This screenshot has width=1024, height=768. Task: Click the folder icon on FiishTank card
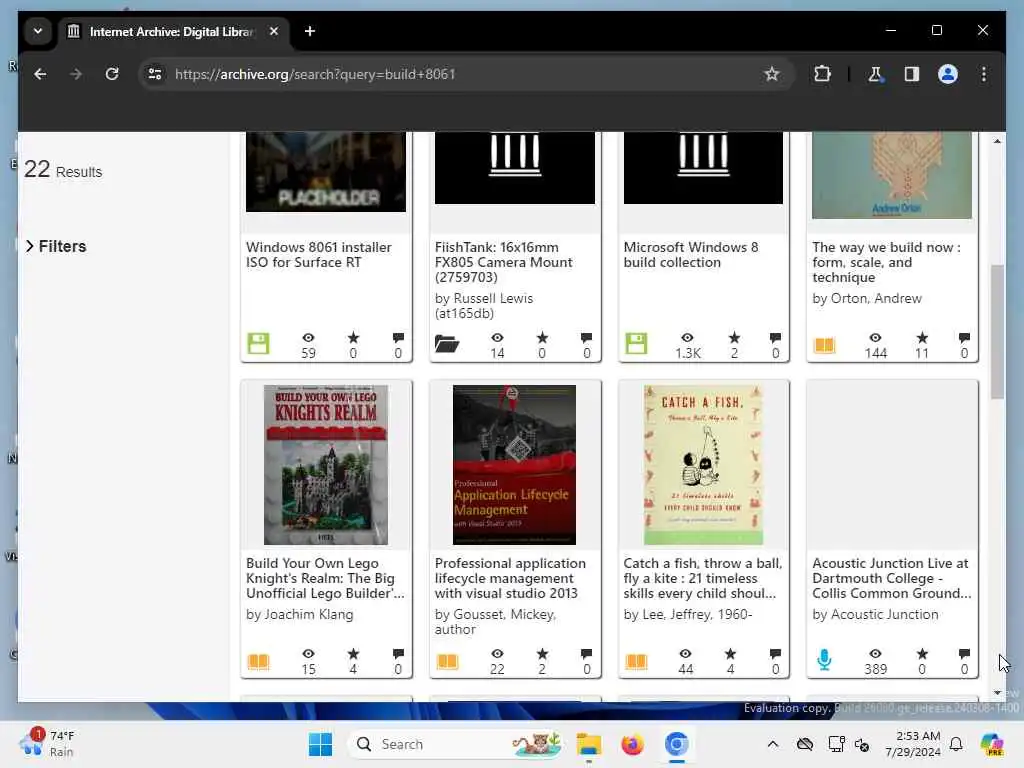447,344
